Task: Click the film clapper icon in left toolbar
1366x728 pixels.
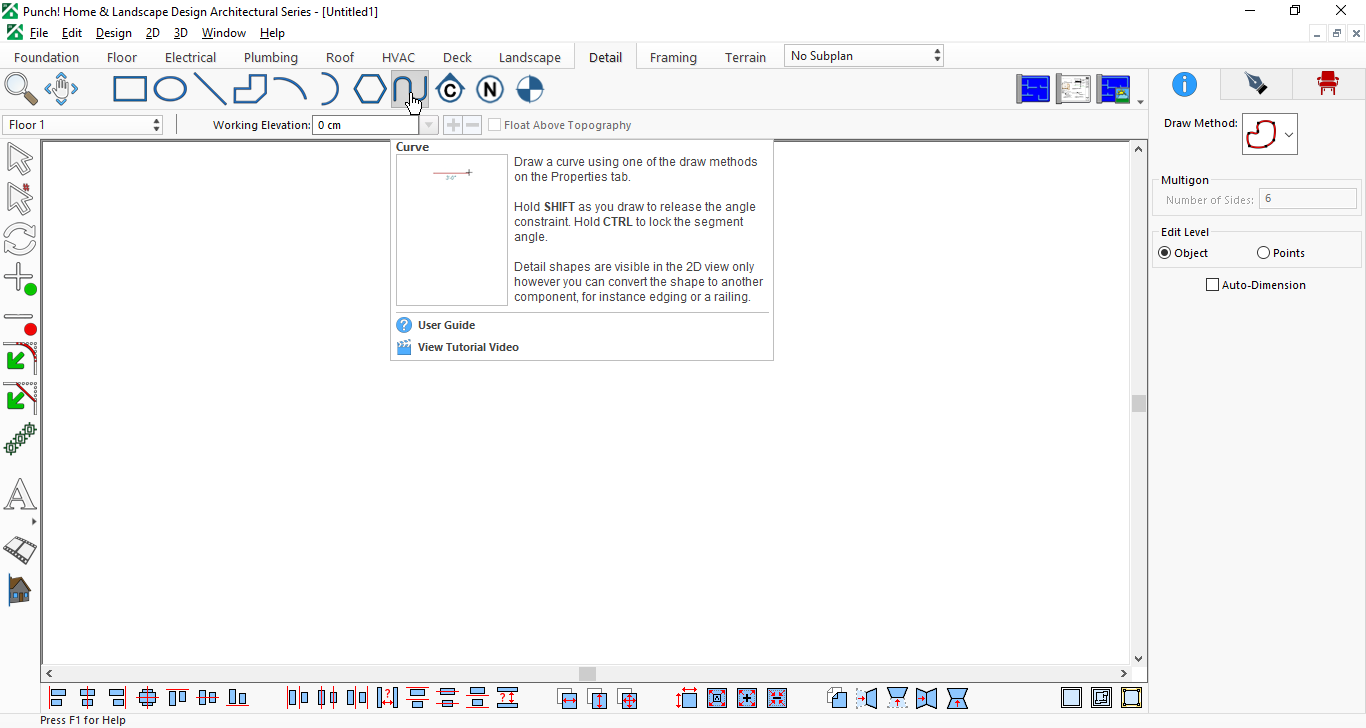Action: (x=20, y=549)
